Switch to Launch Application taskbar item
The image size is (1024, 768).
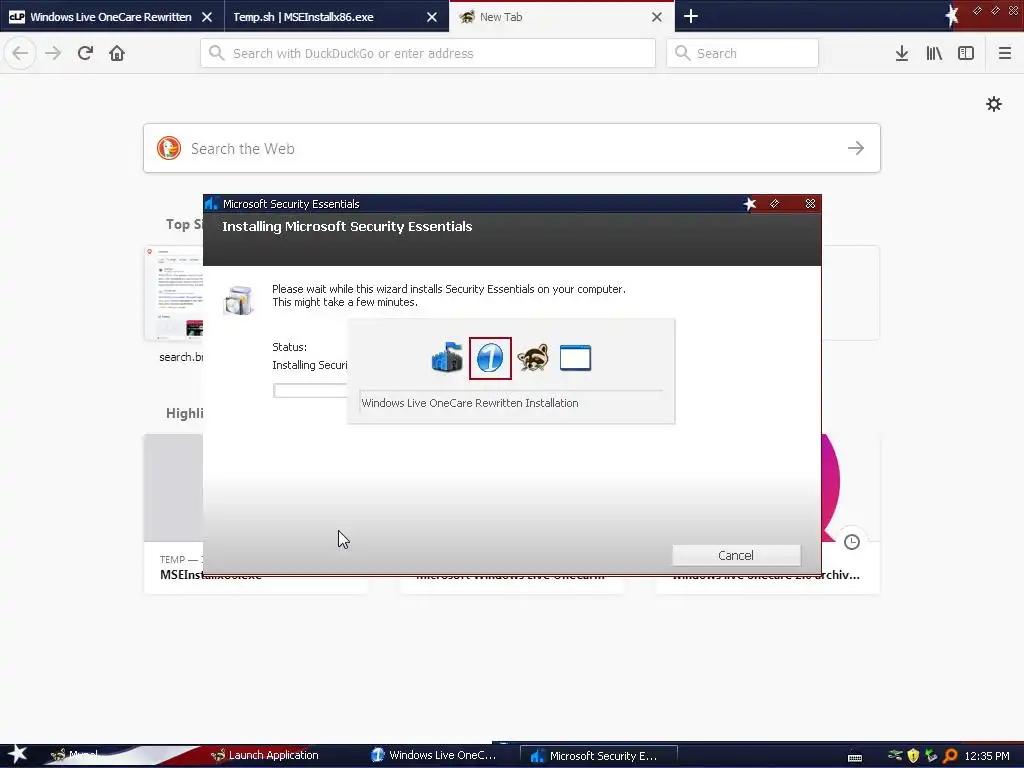264,755
